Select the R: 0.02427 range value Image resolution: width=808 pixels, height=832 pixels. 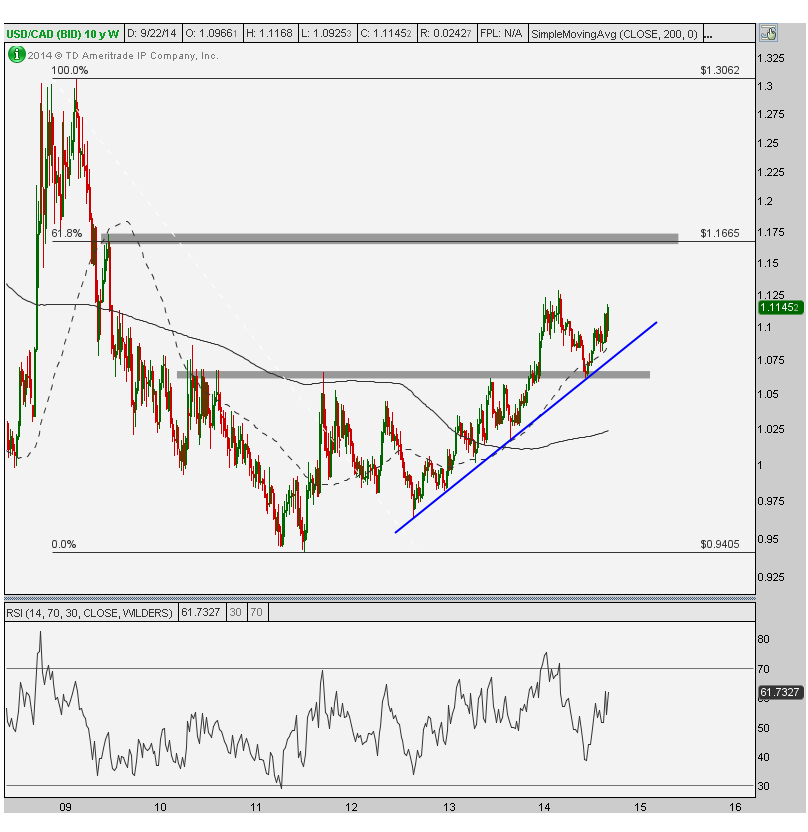pos(446,33)
